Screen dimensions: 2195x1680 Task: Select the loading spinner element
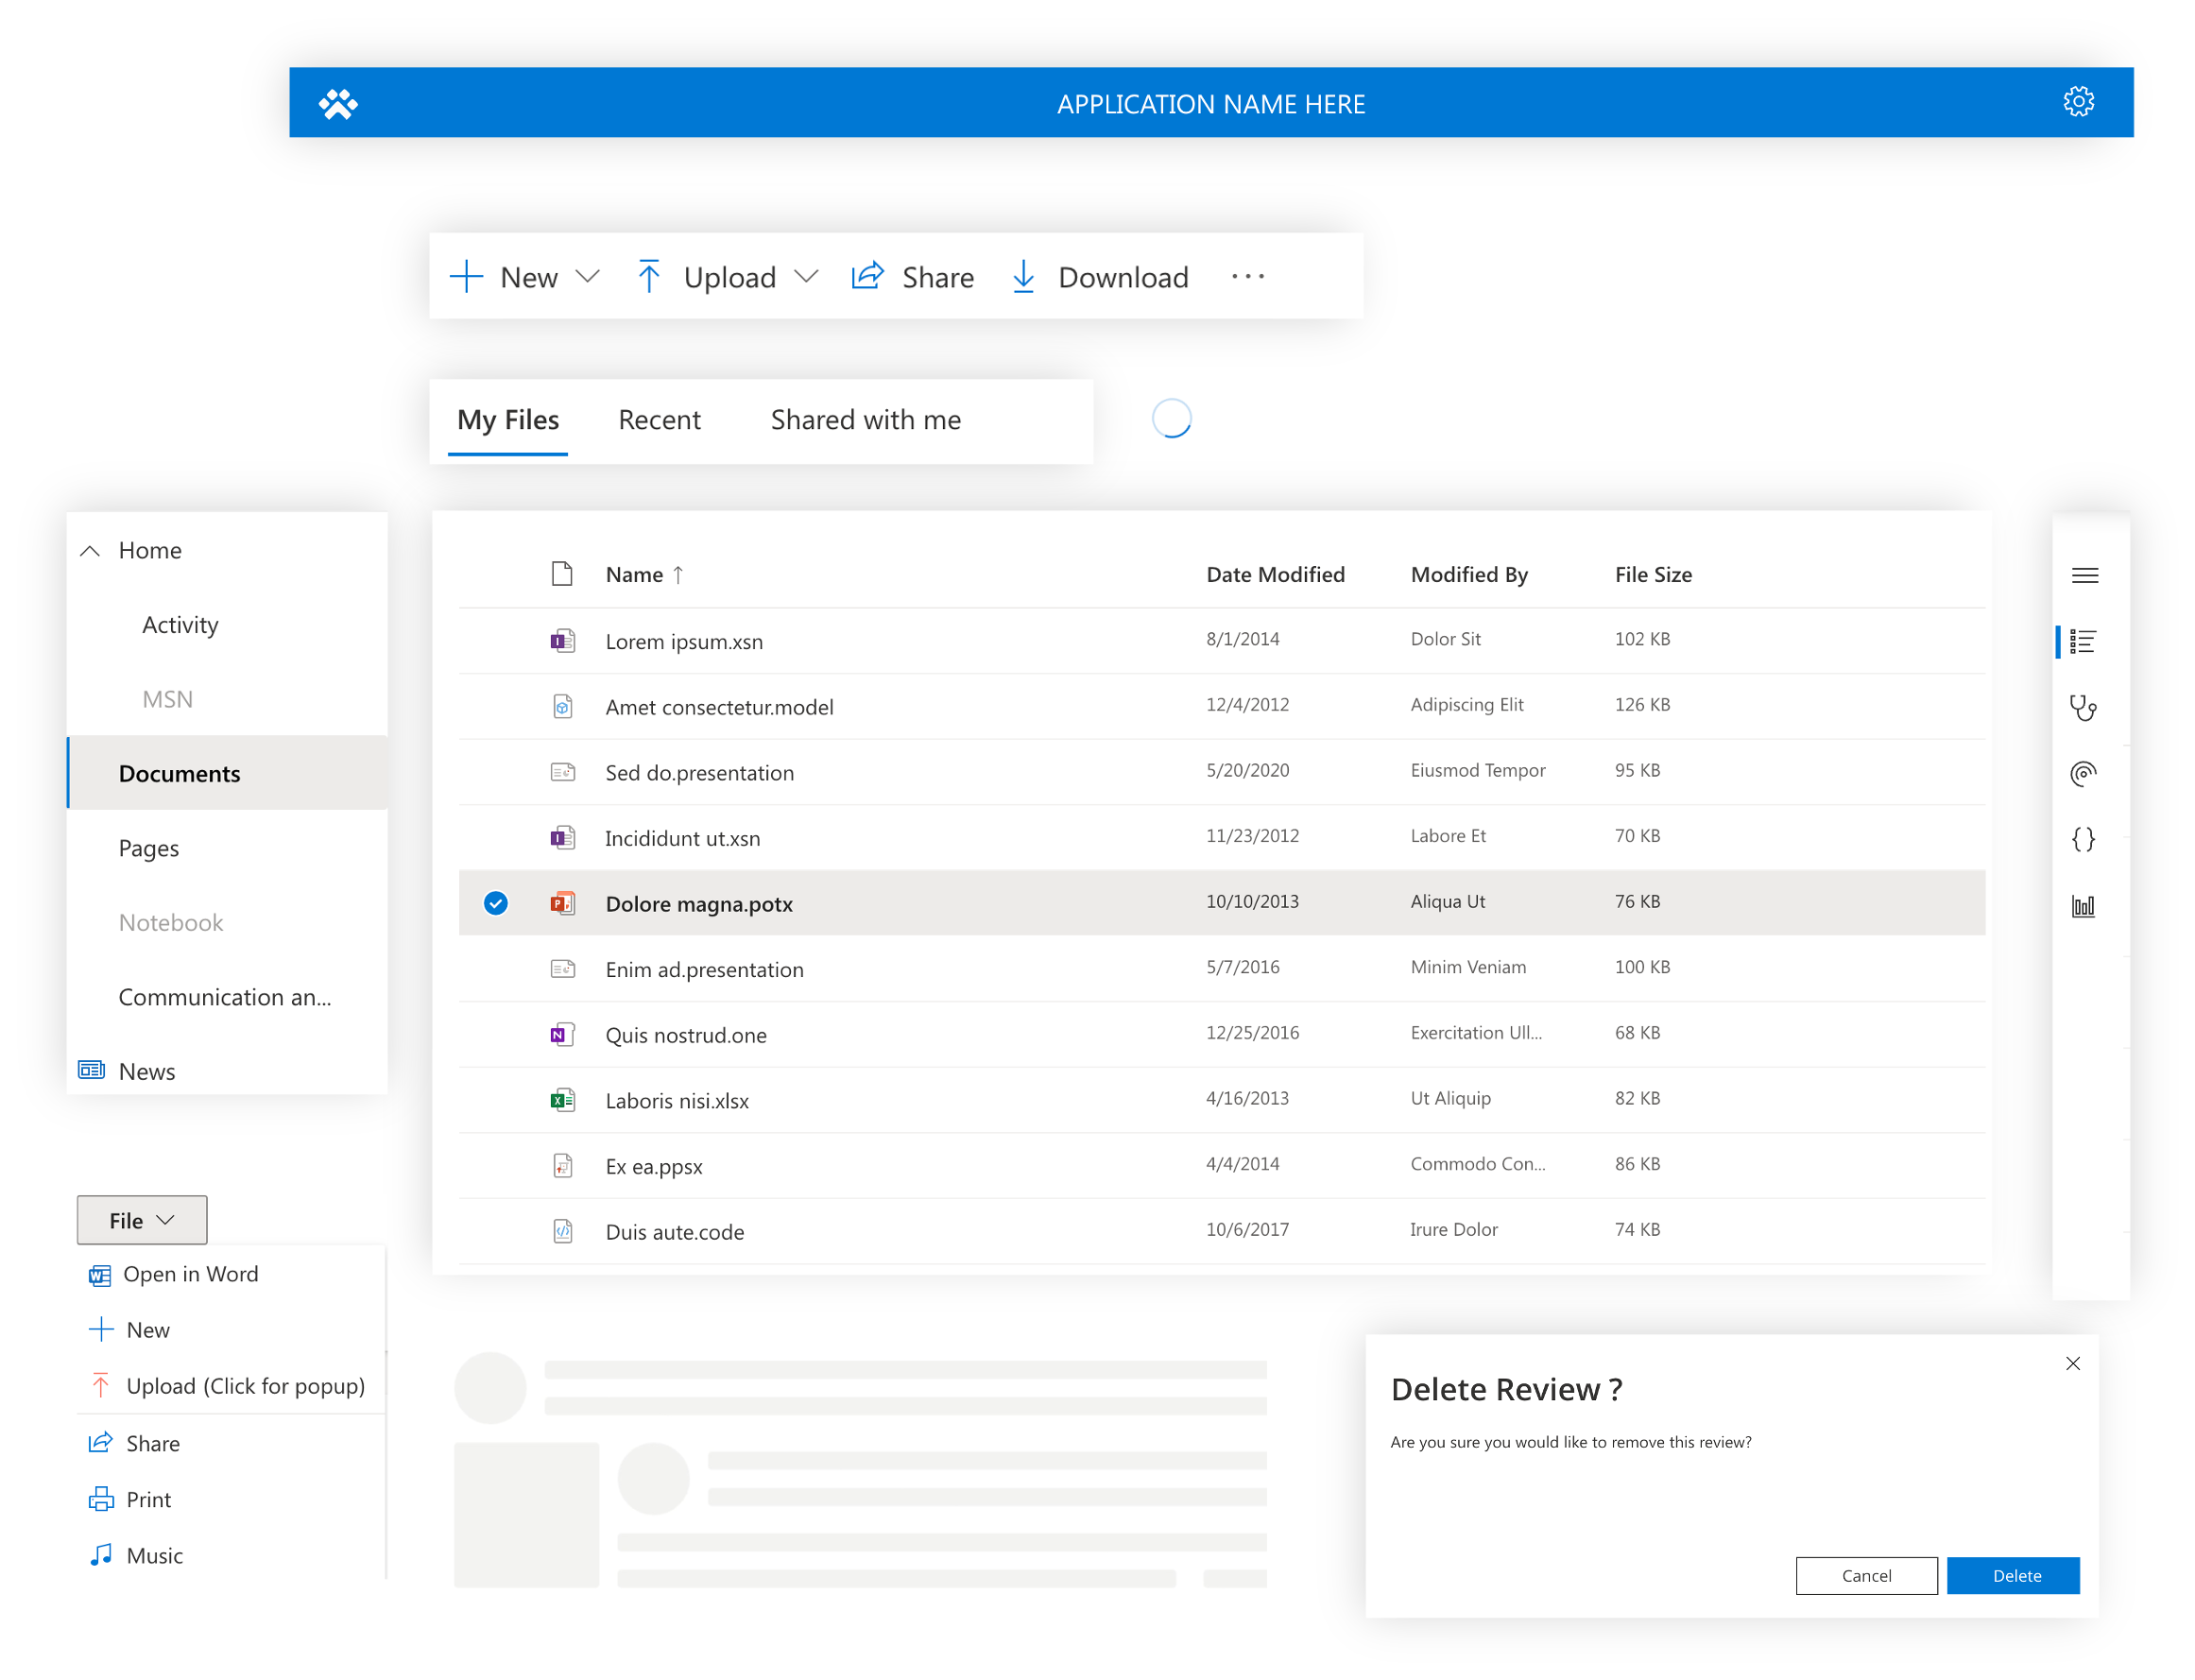1170,419
